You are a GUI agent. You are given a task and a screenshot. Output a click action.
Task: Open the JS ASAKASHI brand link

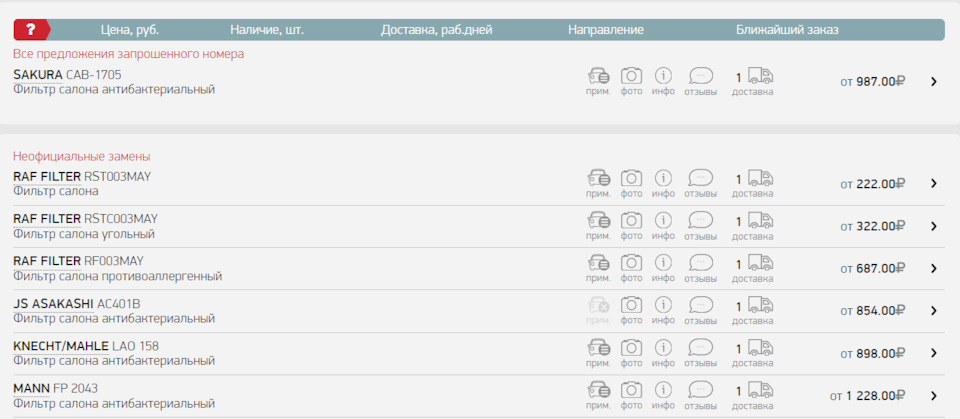tap(53, 304)
